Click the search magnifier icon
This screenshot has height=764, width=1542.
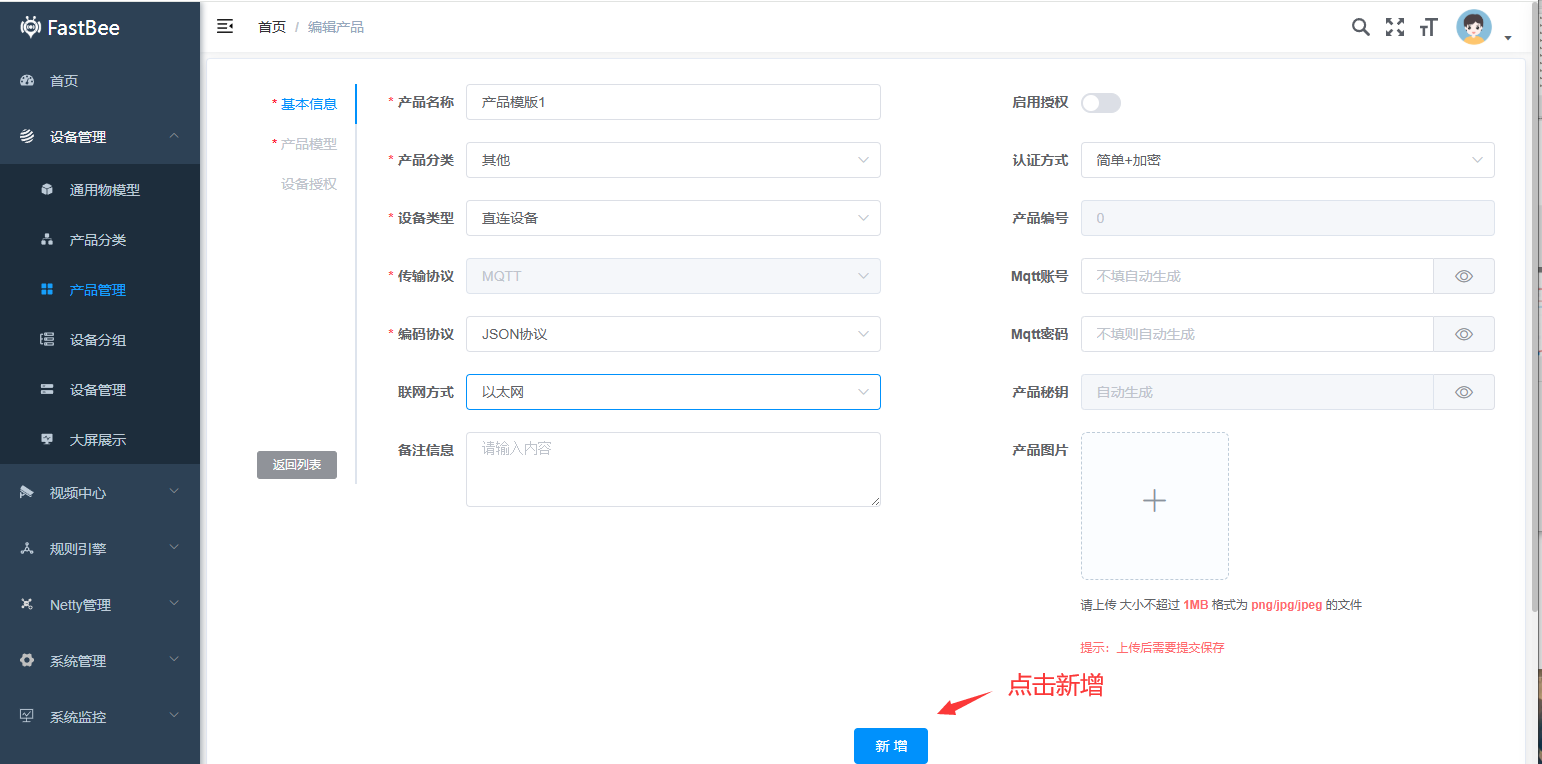(x=1360, y=27)
